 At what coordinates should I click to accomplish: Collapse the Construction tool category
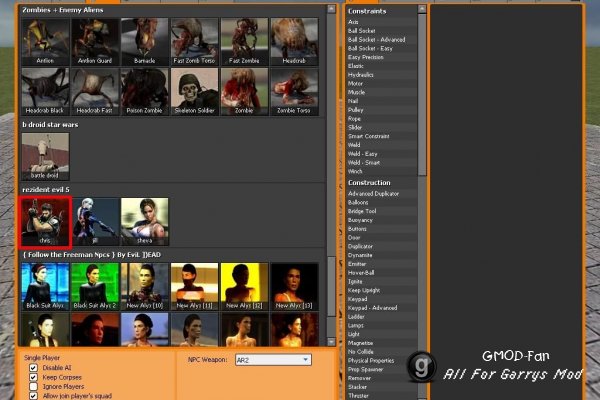coord(369,183)
